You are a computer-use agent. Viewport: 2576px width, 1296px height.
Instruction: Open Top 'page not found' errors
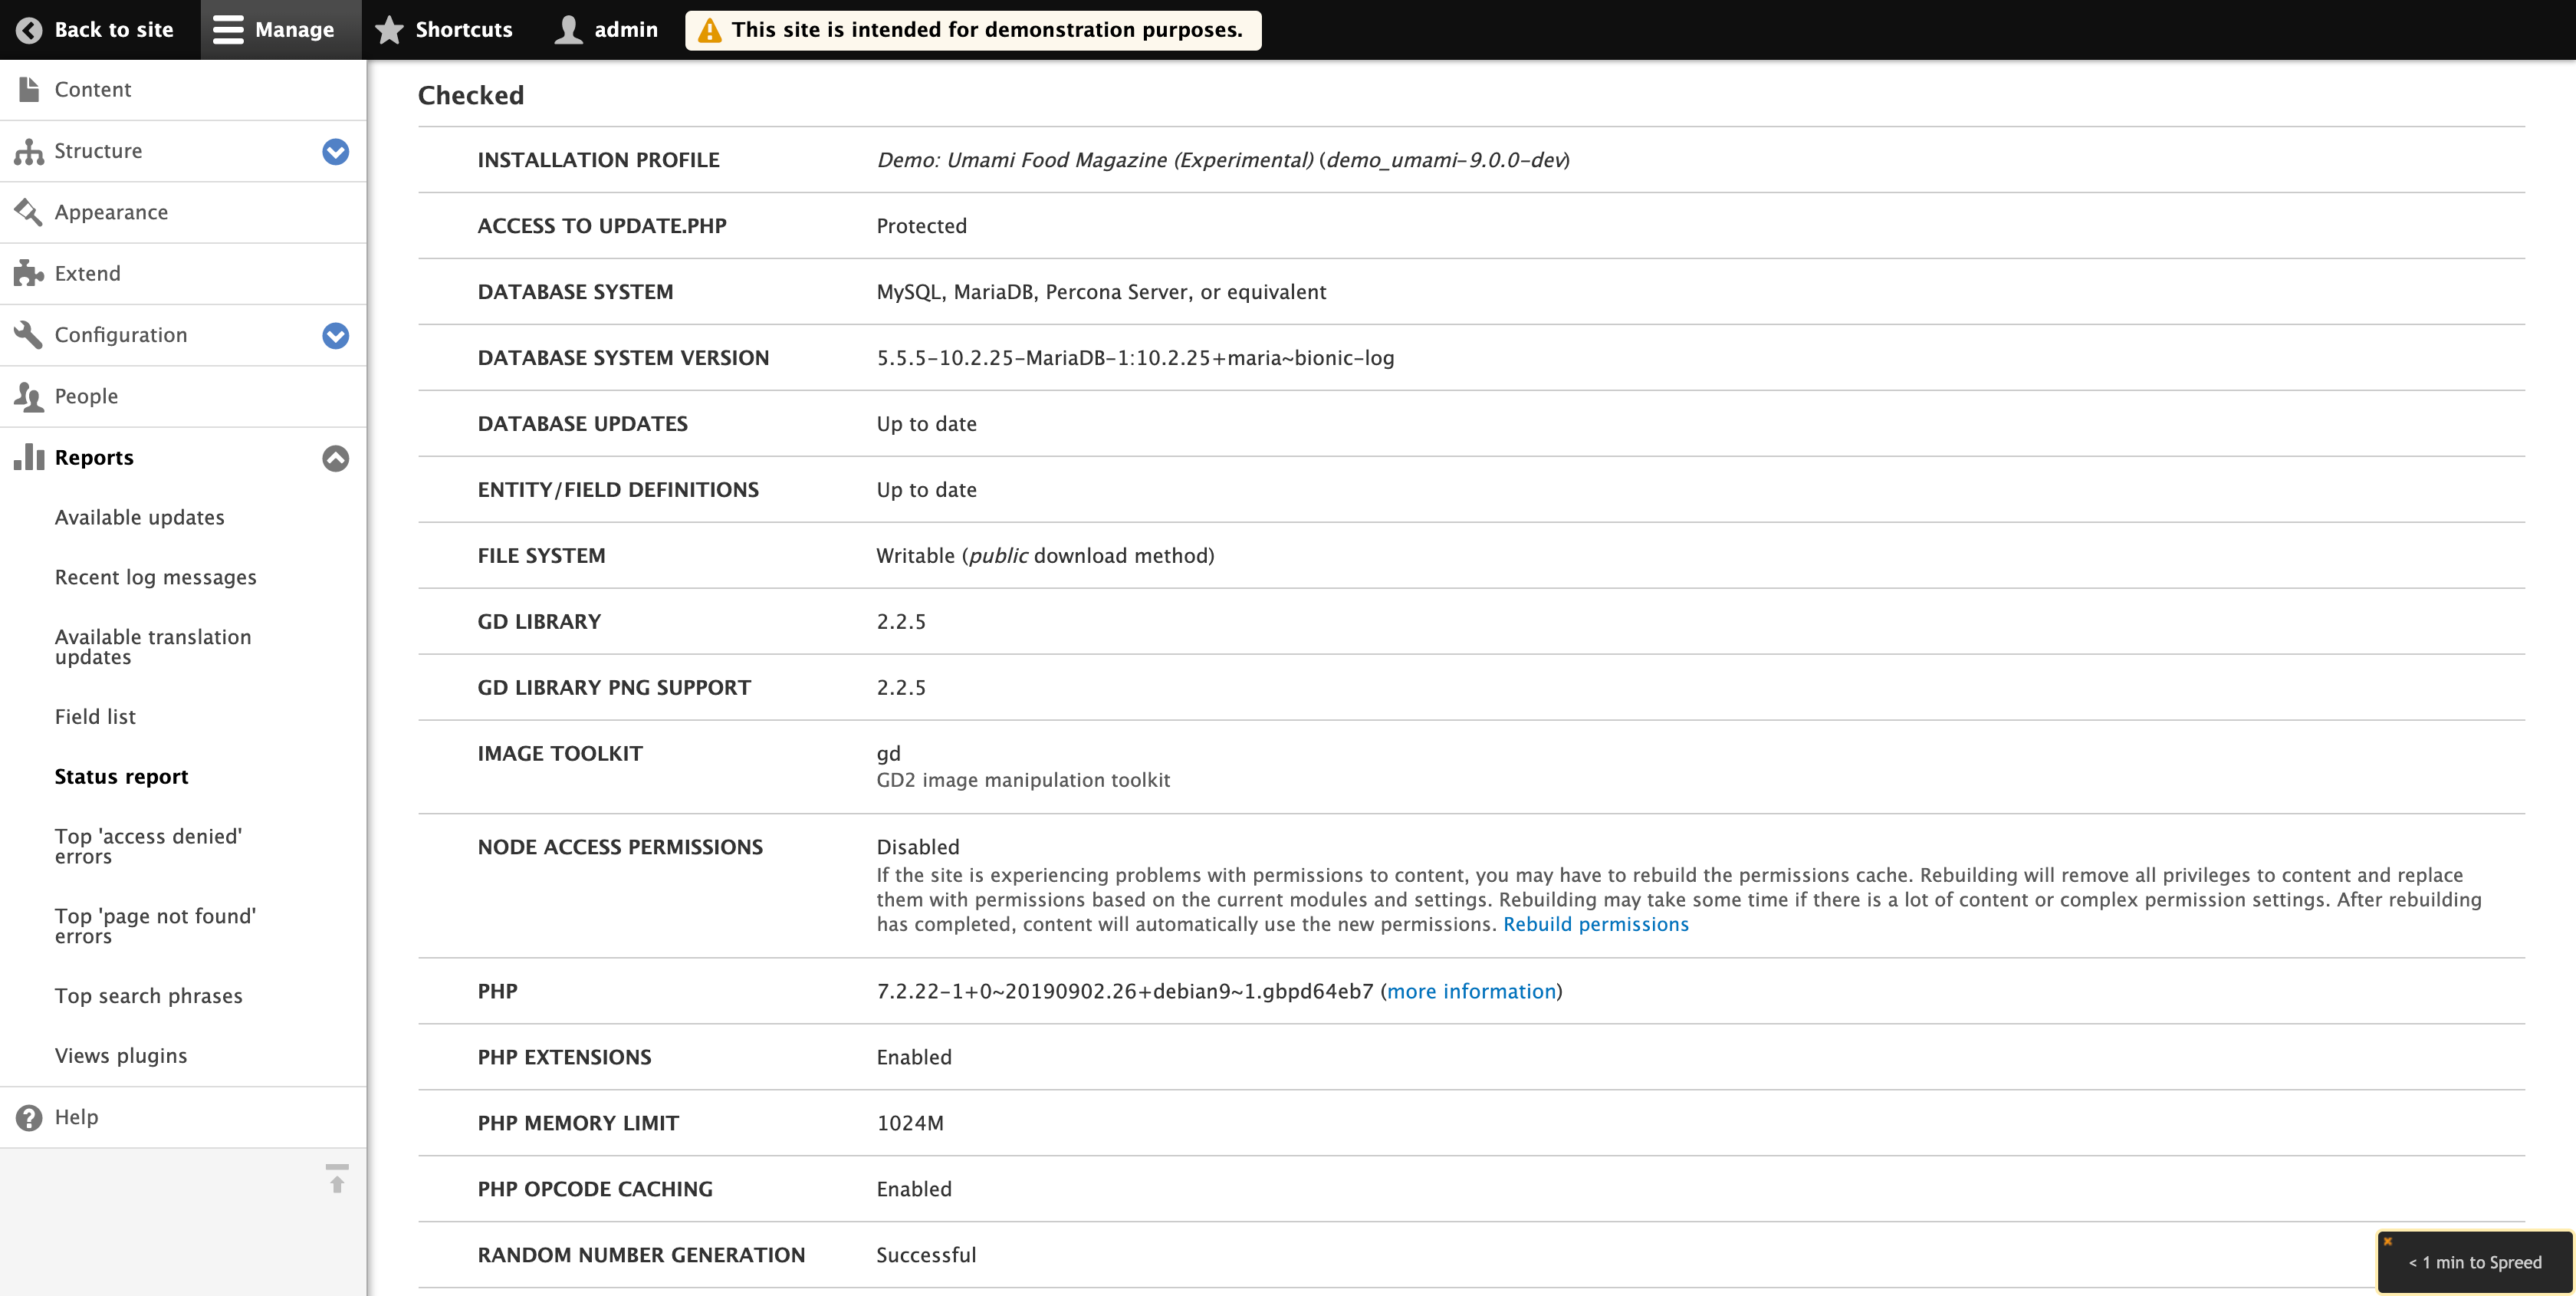(x=155, y=926)
